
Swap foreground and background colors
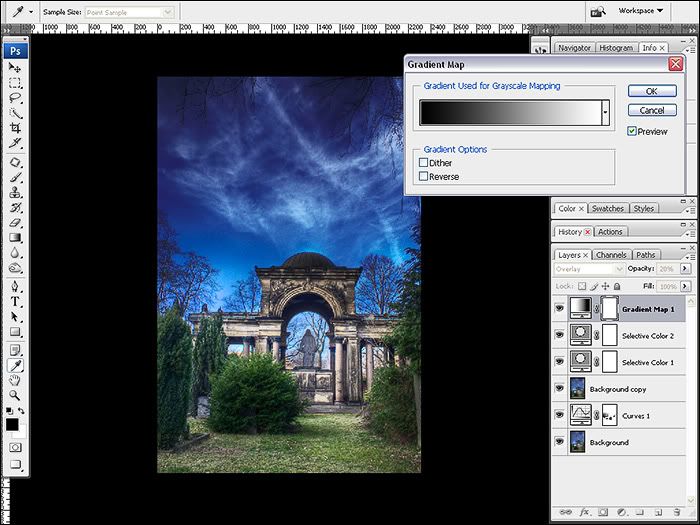tap(21, 410)
